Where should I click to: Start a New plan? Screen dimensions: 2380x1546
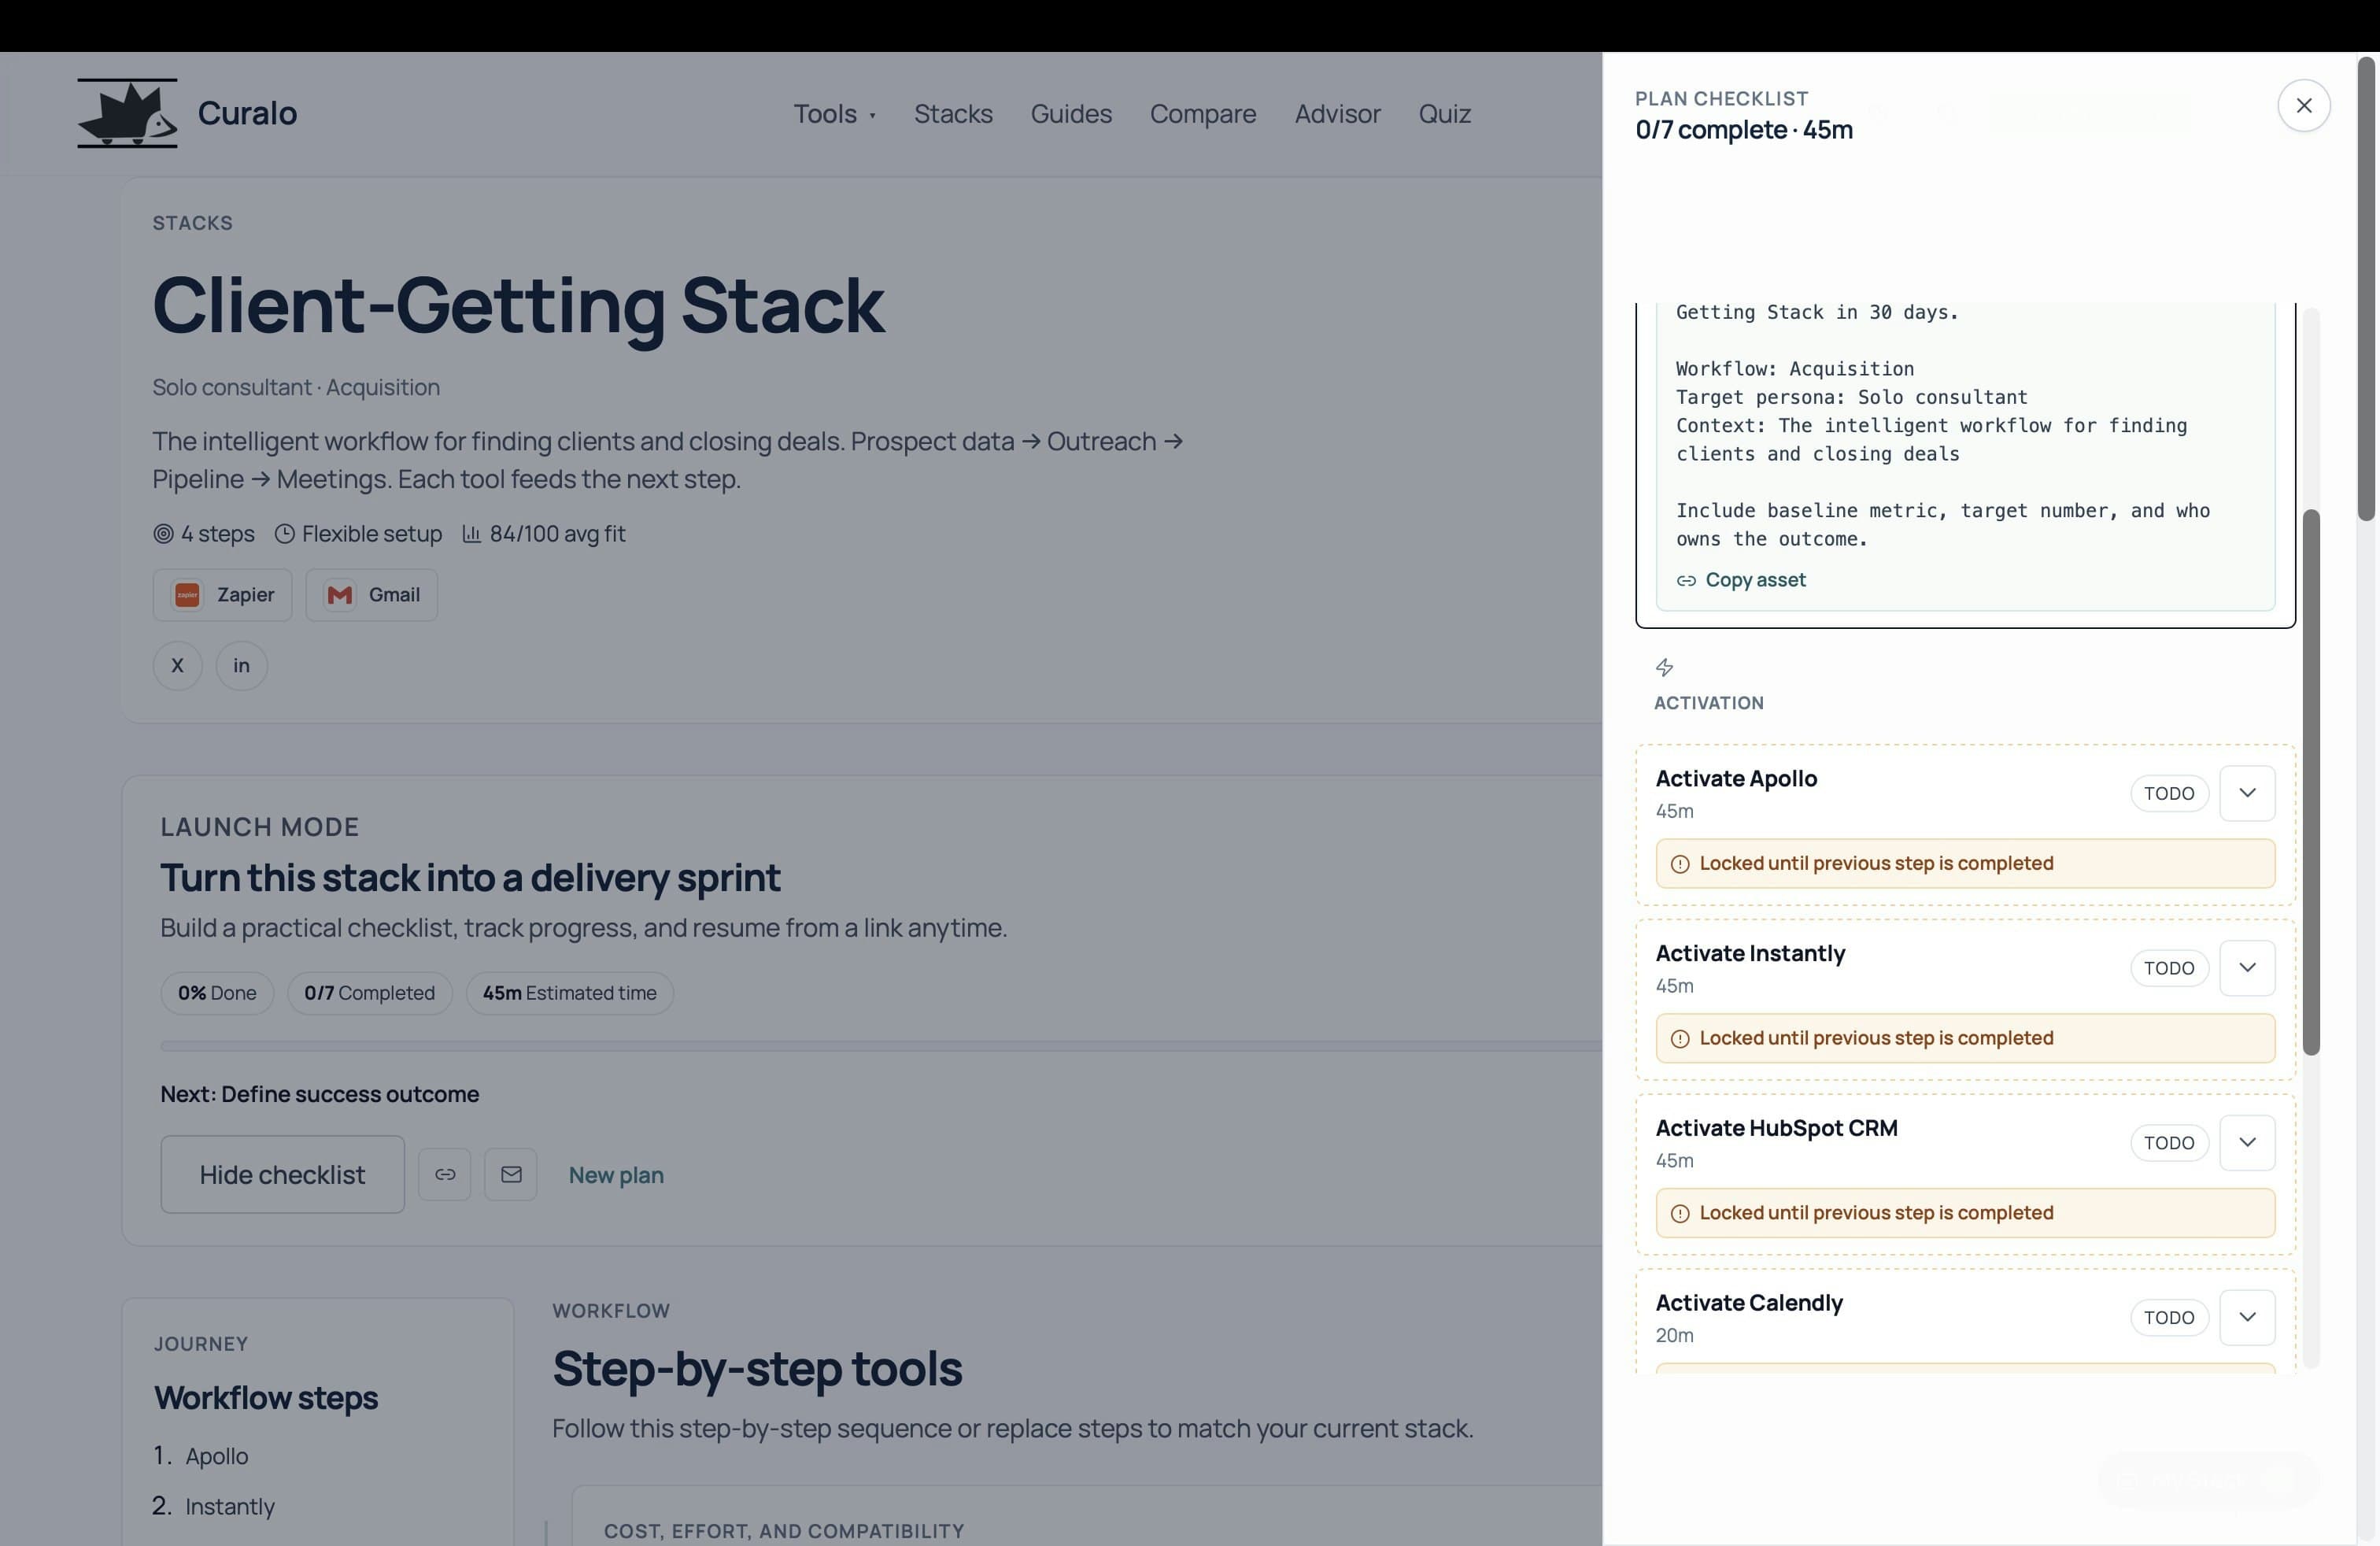[x=616, y=1174]
